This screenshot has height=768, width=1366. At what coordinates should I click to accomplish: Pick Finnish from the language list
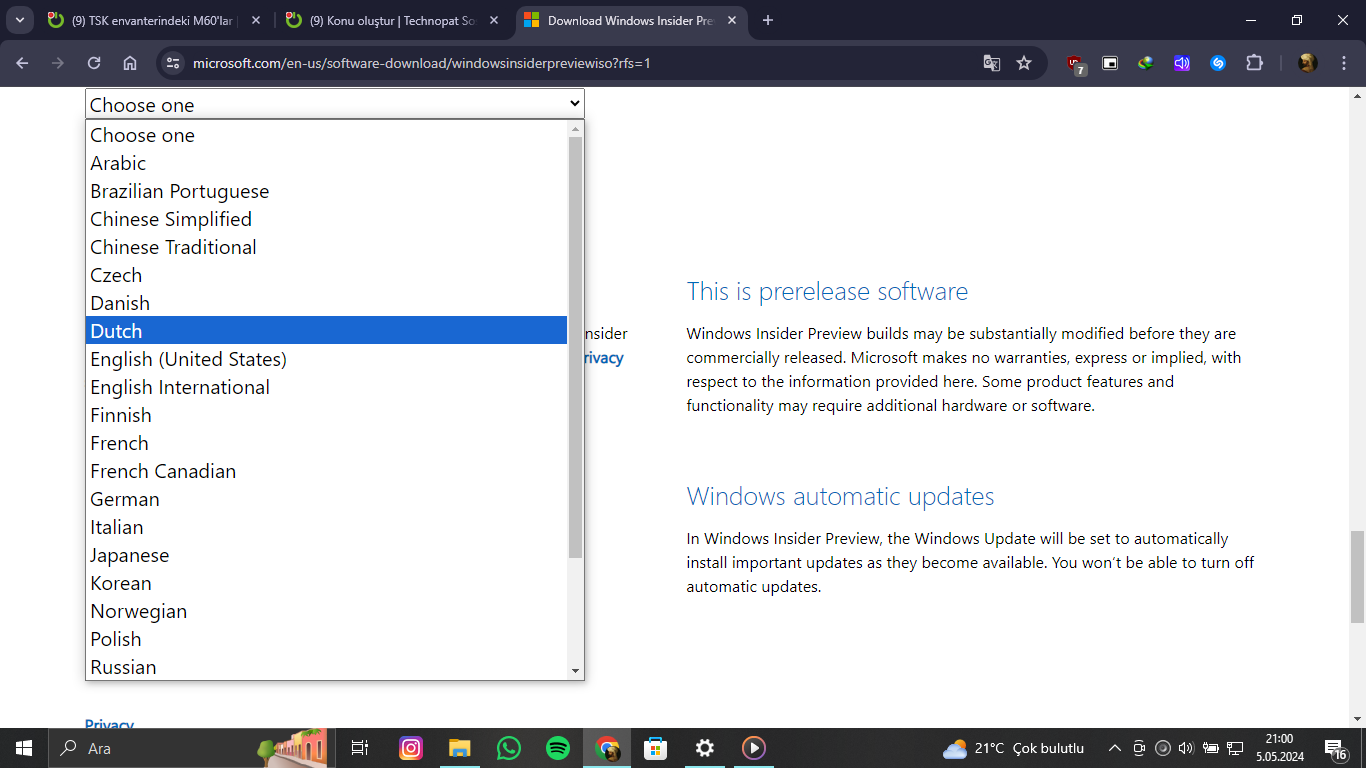326,415
